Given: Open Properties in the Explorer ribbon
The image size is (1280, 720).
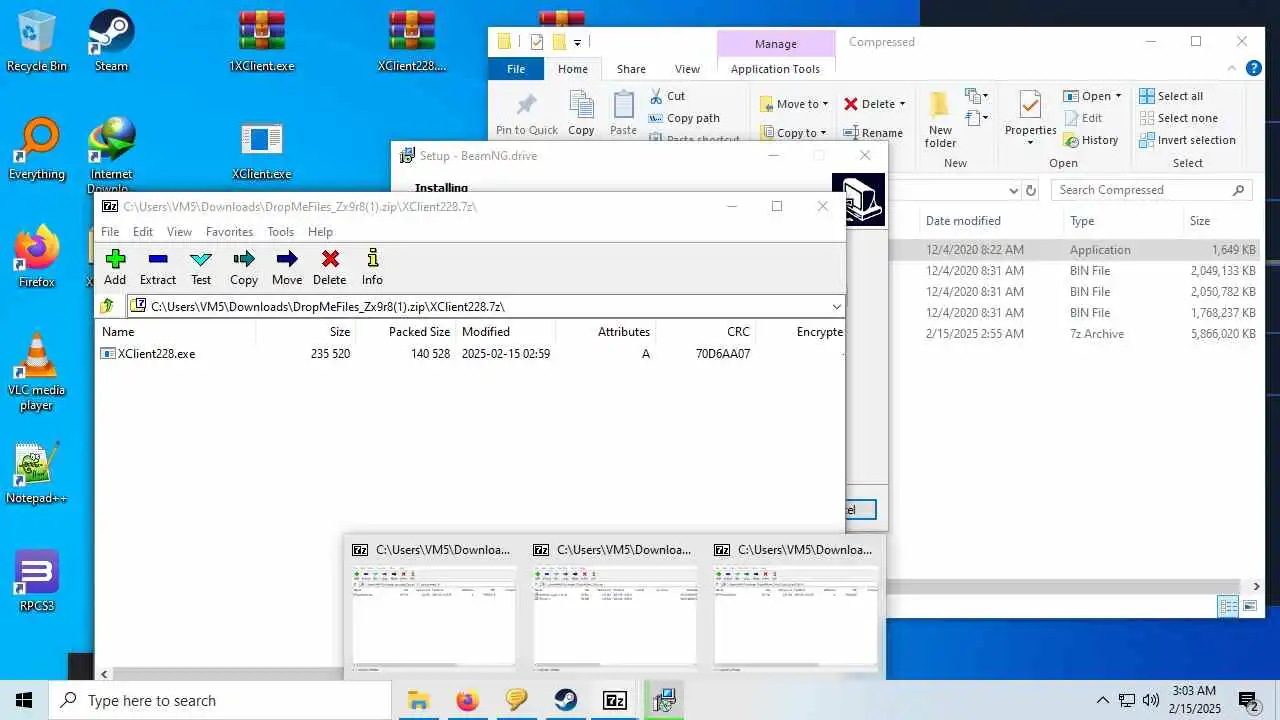Looking at the screenshot, I should point(1031,118).
